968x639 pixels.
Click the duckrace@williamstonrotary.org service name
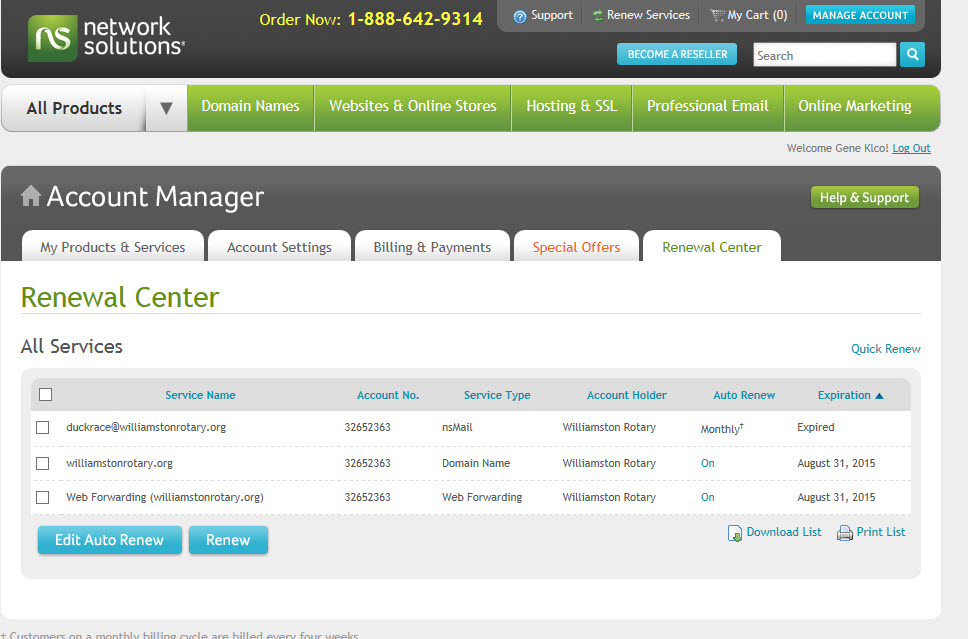[146, 427]
